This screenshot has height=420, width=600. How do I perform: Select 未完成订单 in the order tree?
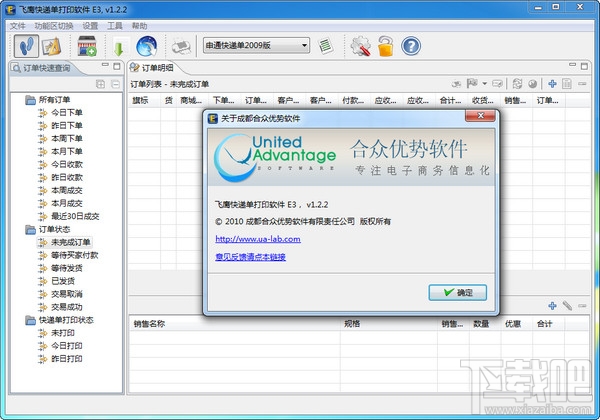coord(70,242)
